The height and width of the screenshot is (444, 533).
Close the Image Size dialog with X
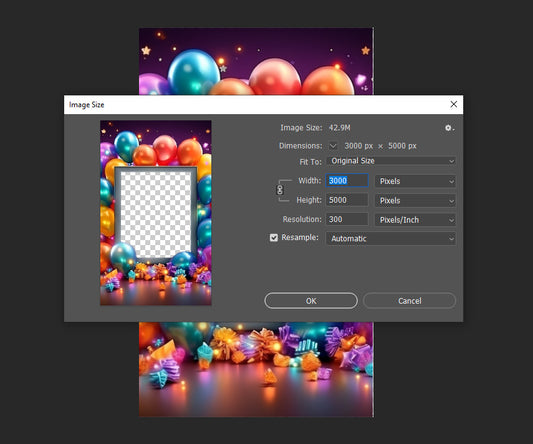click(x=453, y=104)
